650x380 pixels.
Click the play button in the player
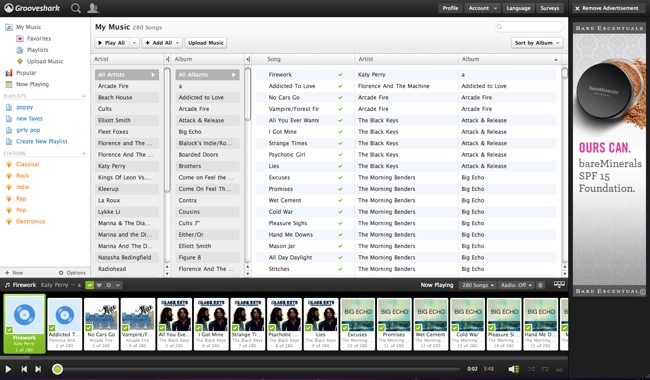[x=8, y=369]
